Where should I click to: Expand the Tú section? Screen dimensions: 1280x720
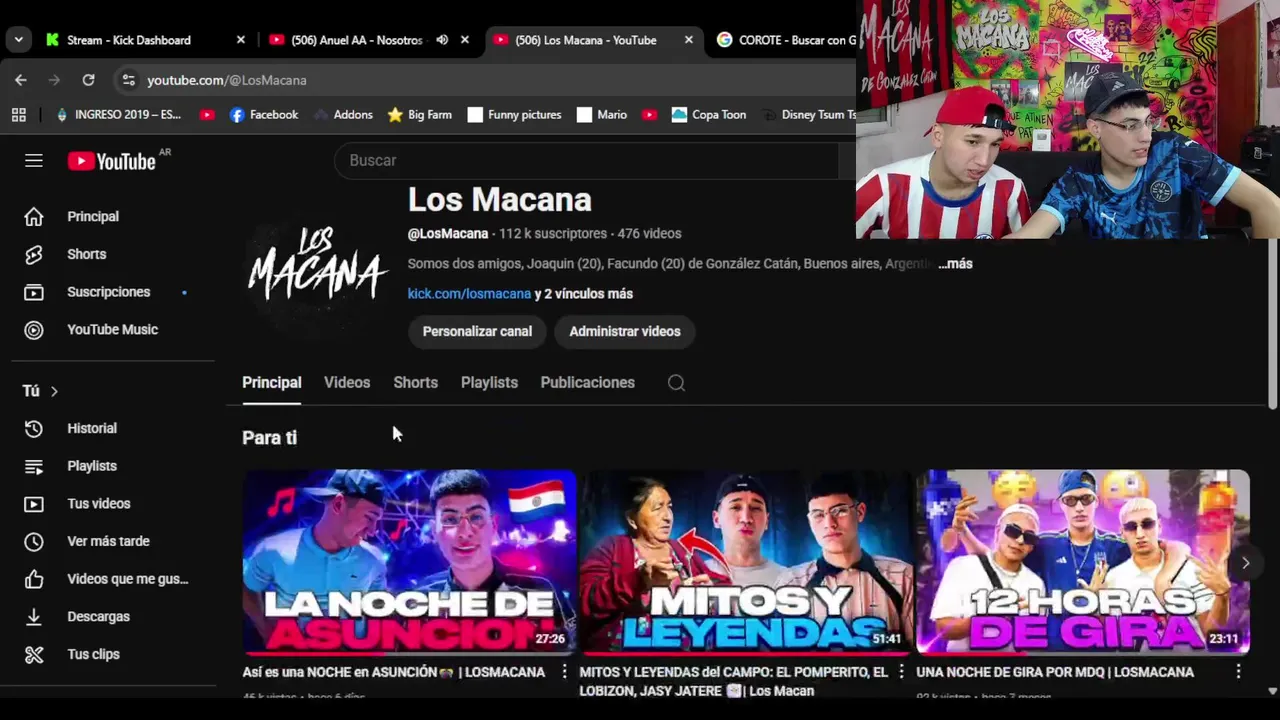point(41,391)
